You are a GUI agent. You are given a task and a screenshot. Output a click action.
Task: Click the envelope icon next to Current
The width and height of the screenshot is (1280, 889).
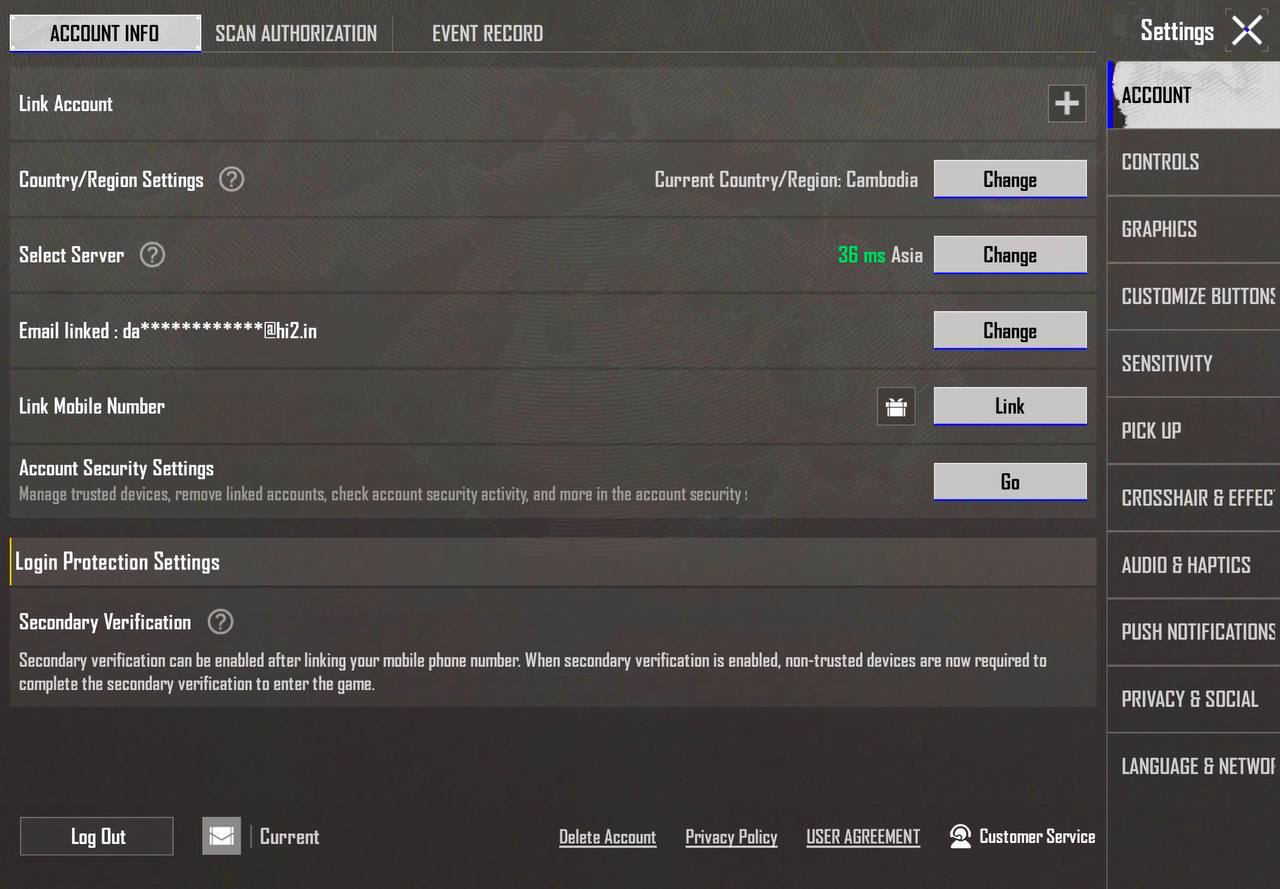222,836
